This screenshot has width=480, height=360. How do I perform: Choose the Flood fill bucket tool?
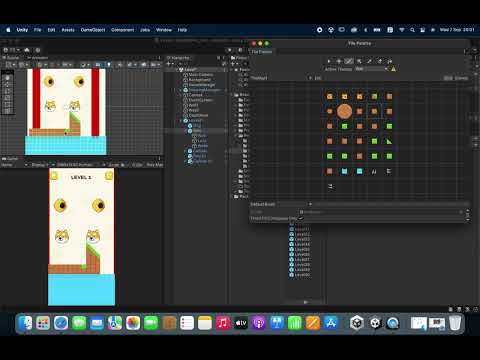(x=390, y=61)
